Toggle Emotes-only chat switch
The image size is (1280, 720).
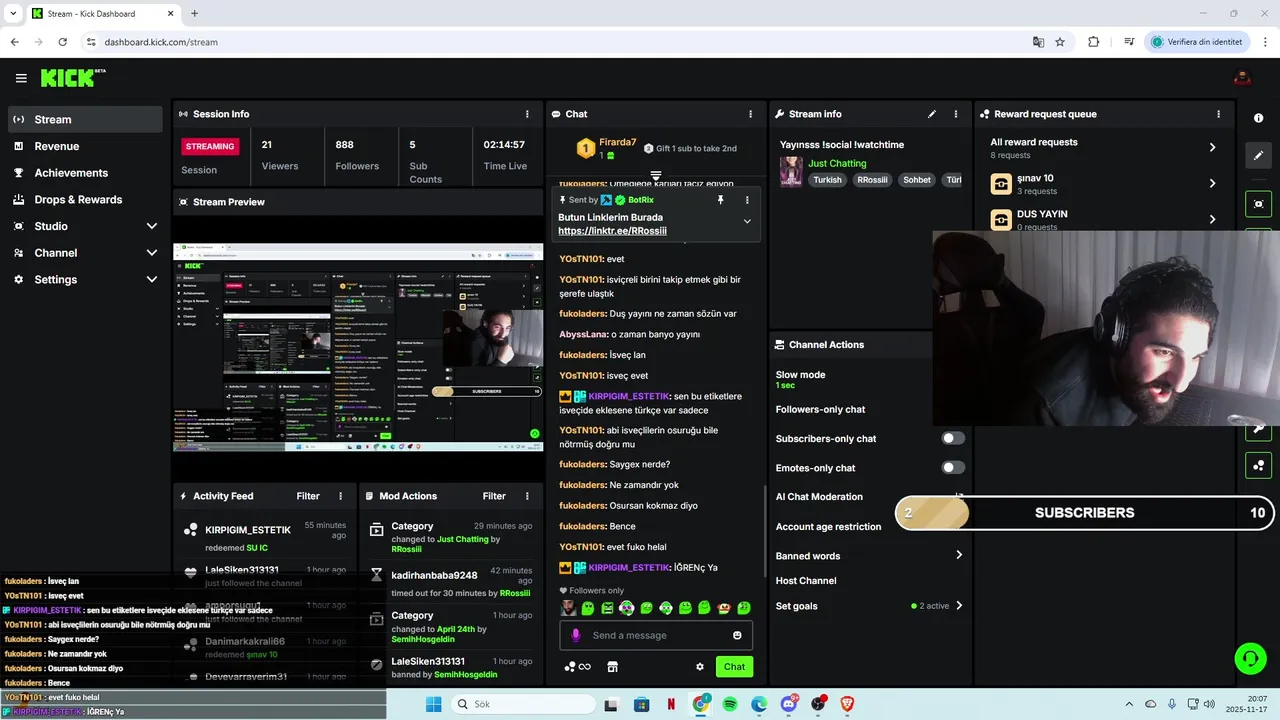(x=953, y=467)
